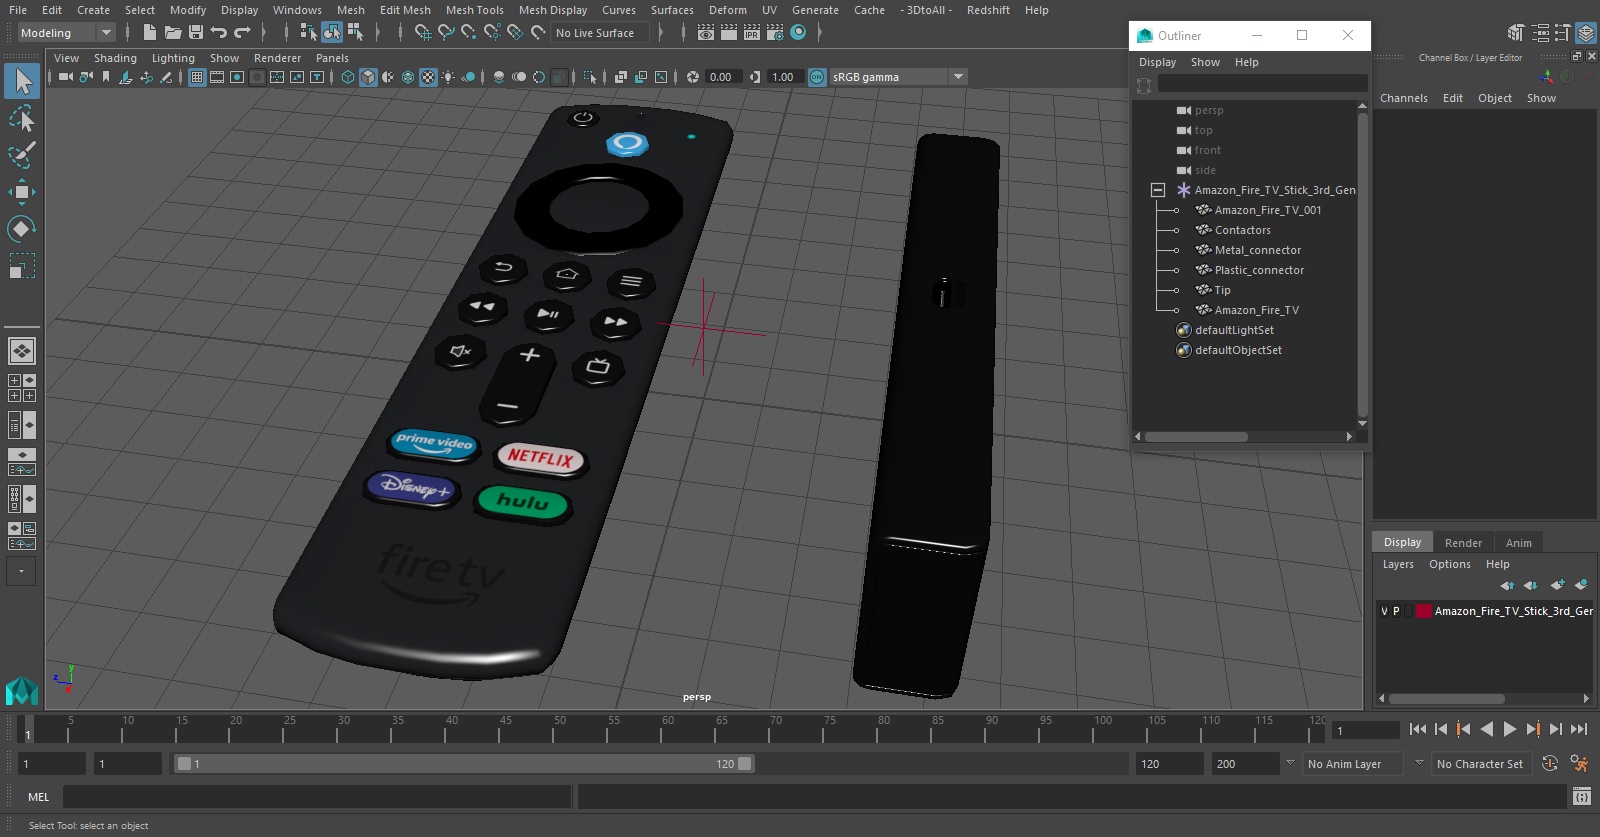This screenshot has height=837, width=1600.
Task: Open the Redshift menu
Action: pyautogui.click(x=988, y=10)
